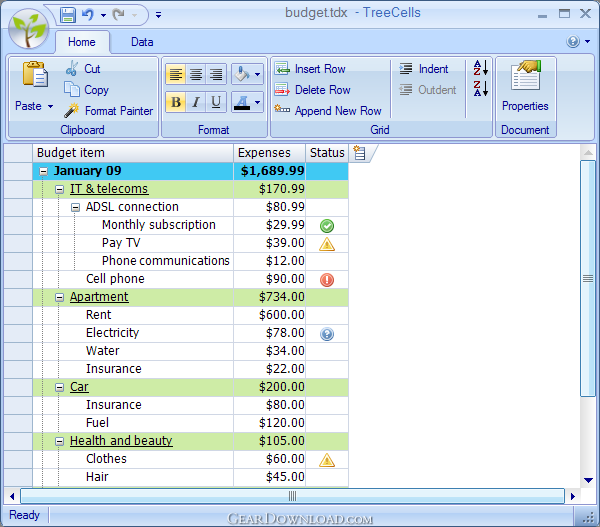Click the Expenses column header
The image size is (600, 527).
[269, 153]
